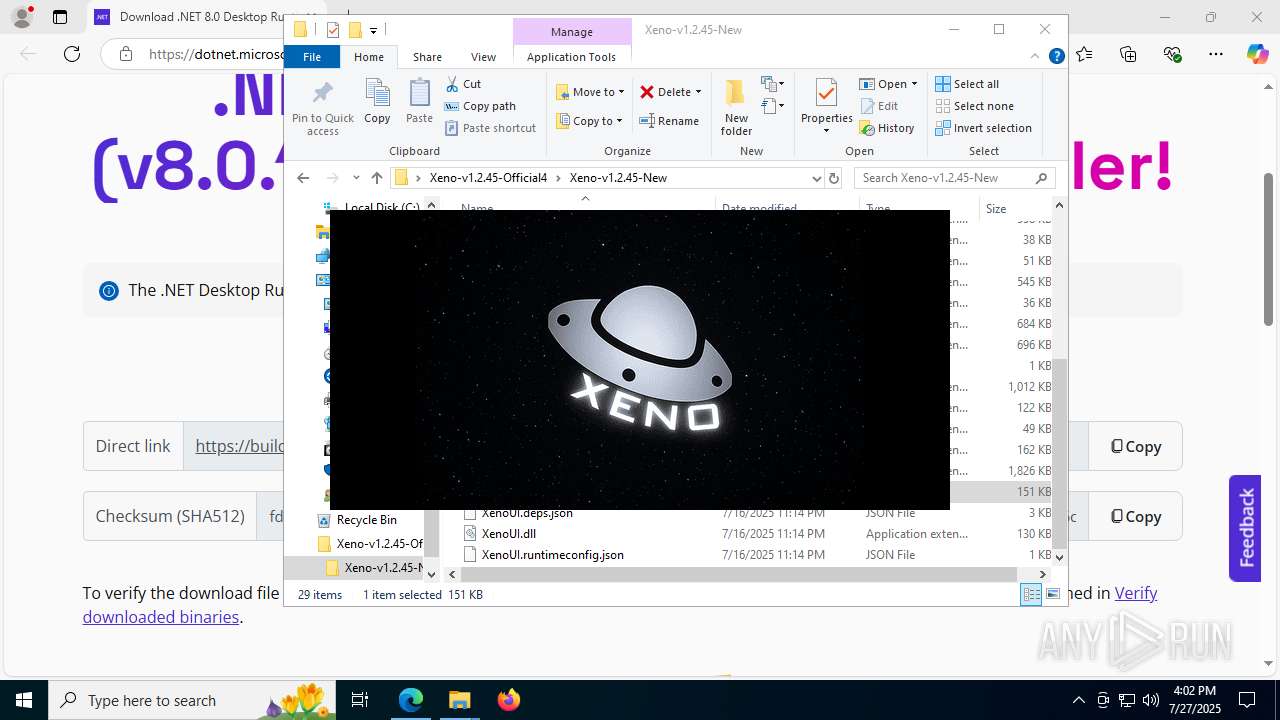Click Xeno-v1.2.45-Official4 in the address path
Image resolution: width=1280 pixels, height=720 pixels.
pyautogui.click(x=488, y=178)
